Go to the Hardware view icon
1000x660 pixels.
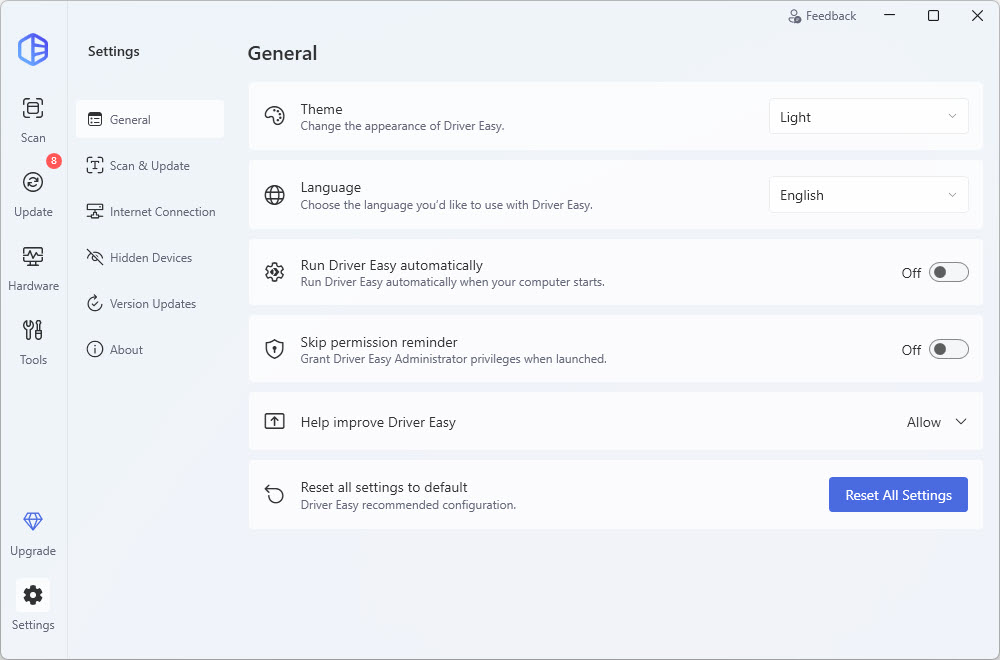[33, 256]
